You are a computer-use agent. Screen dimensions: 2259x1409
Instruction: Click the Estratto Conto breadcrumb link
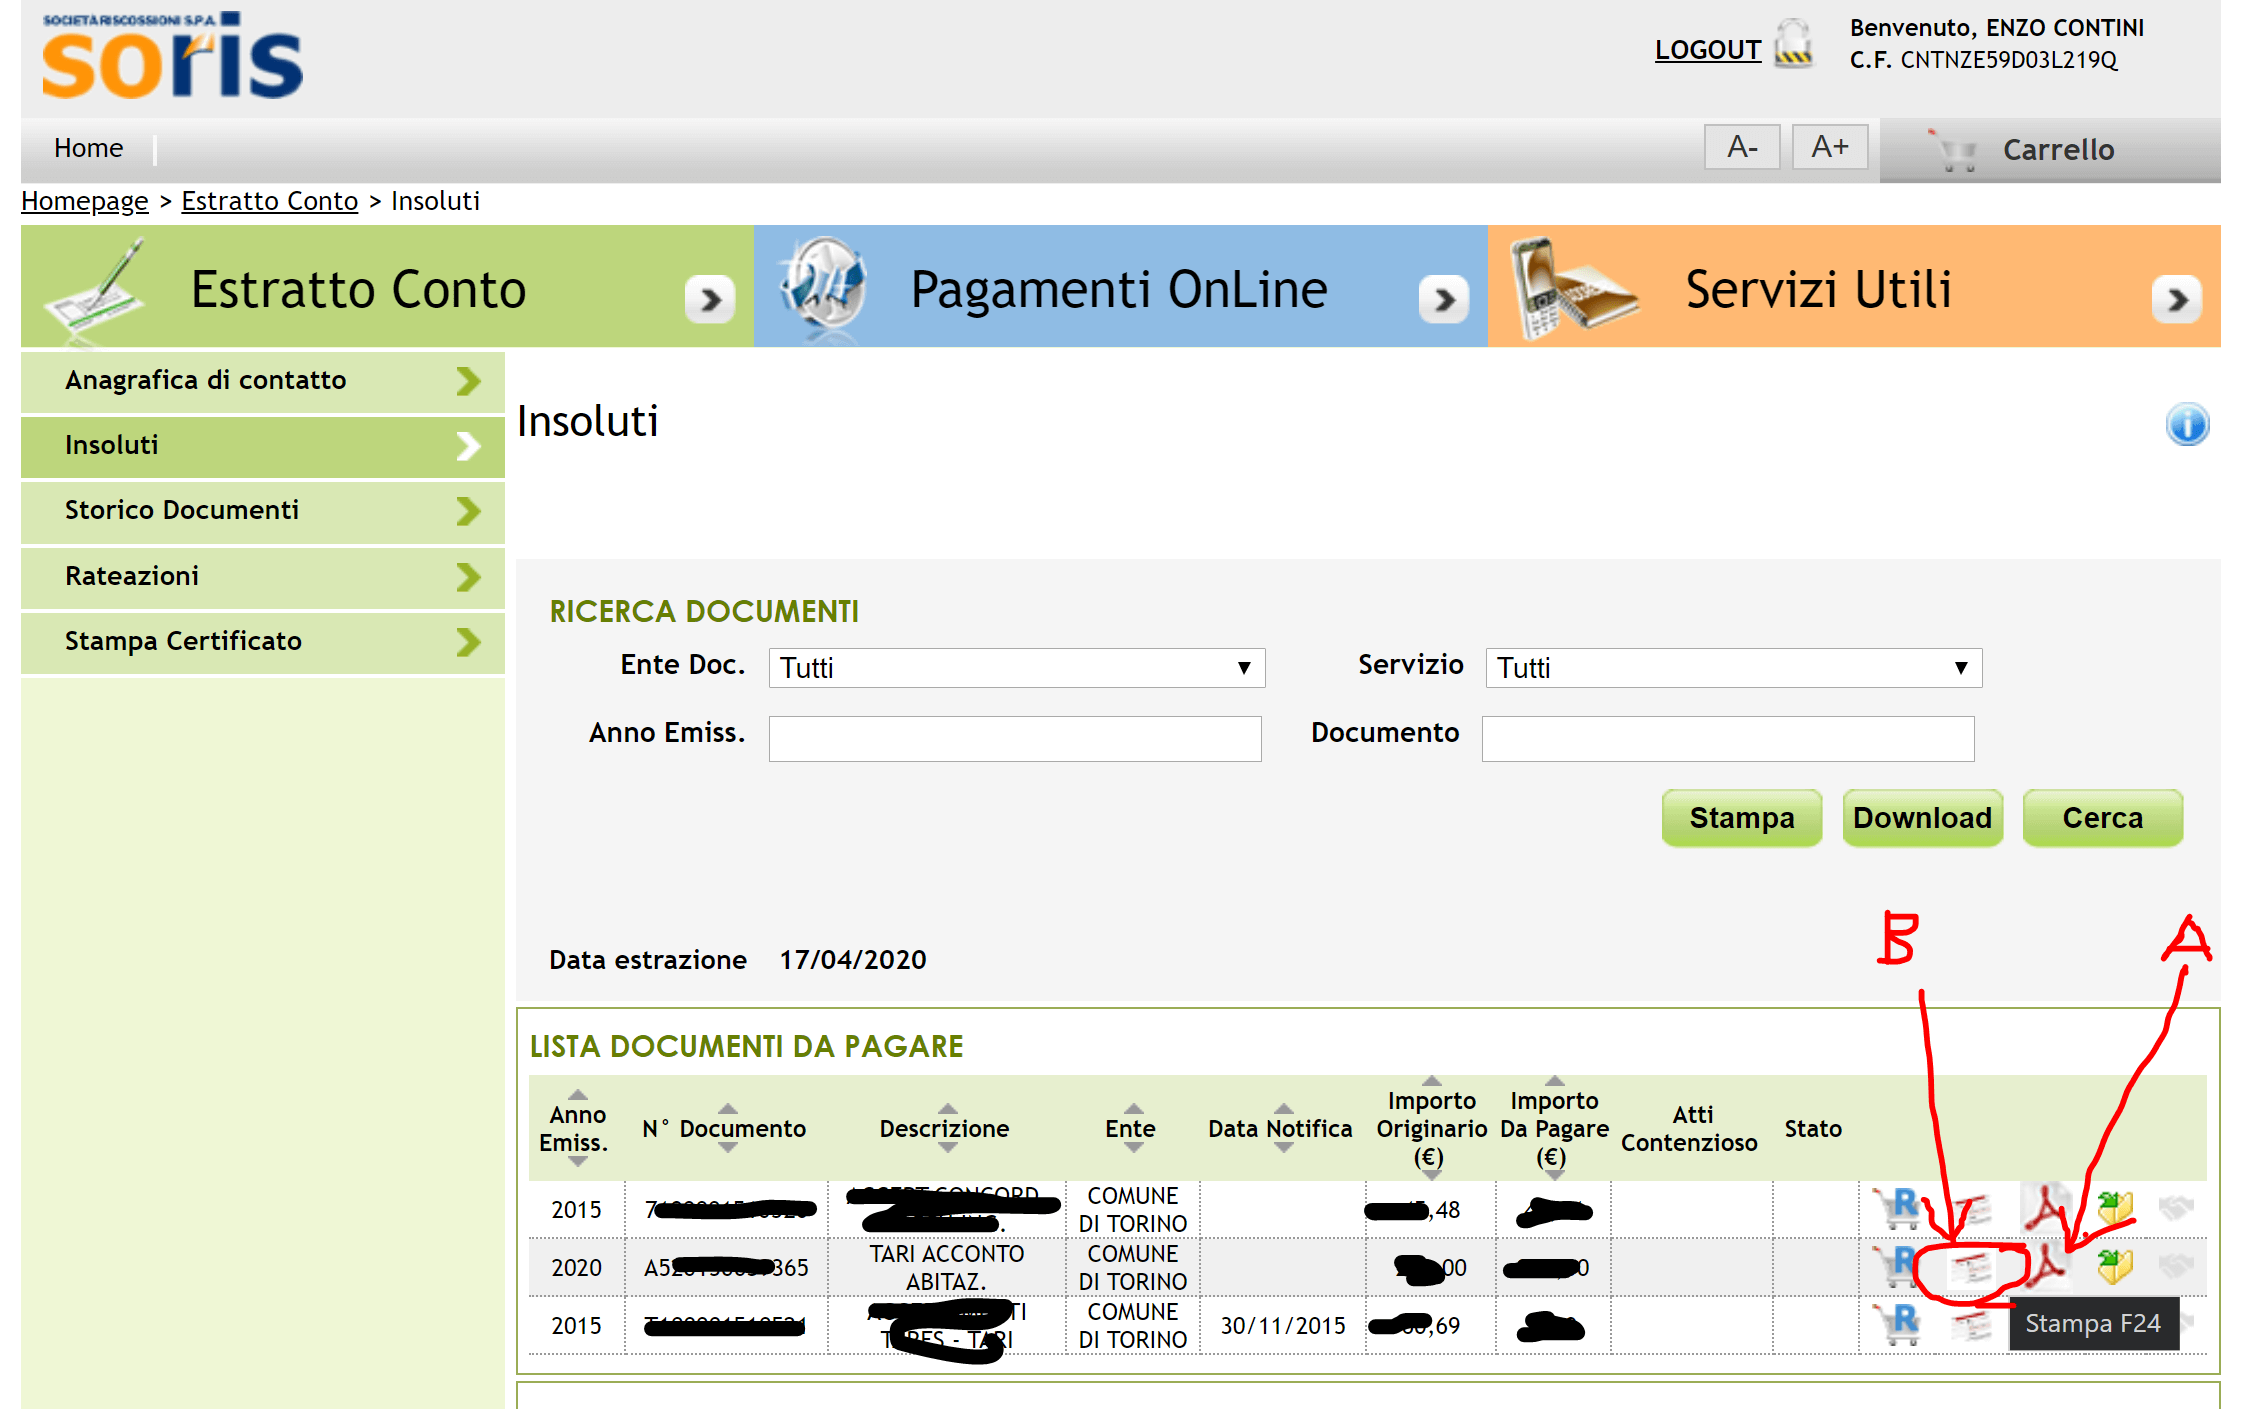click(x=269, y=201)
